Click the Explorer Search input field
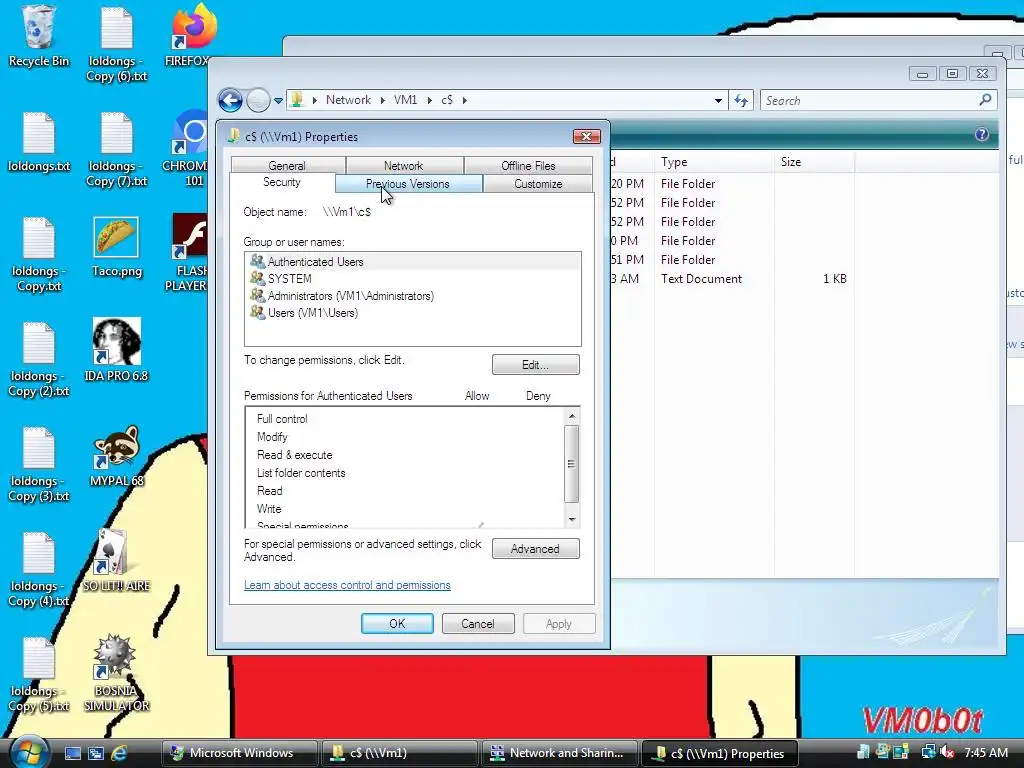This screenshot has width=1024, height=768. coord(869,101)
